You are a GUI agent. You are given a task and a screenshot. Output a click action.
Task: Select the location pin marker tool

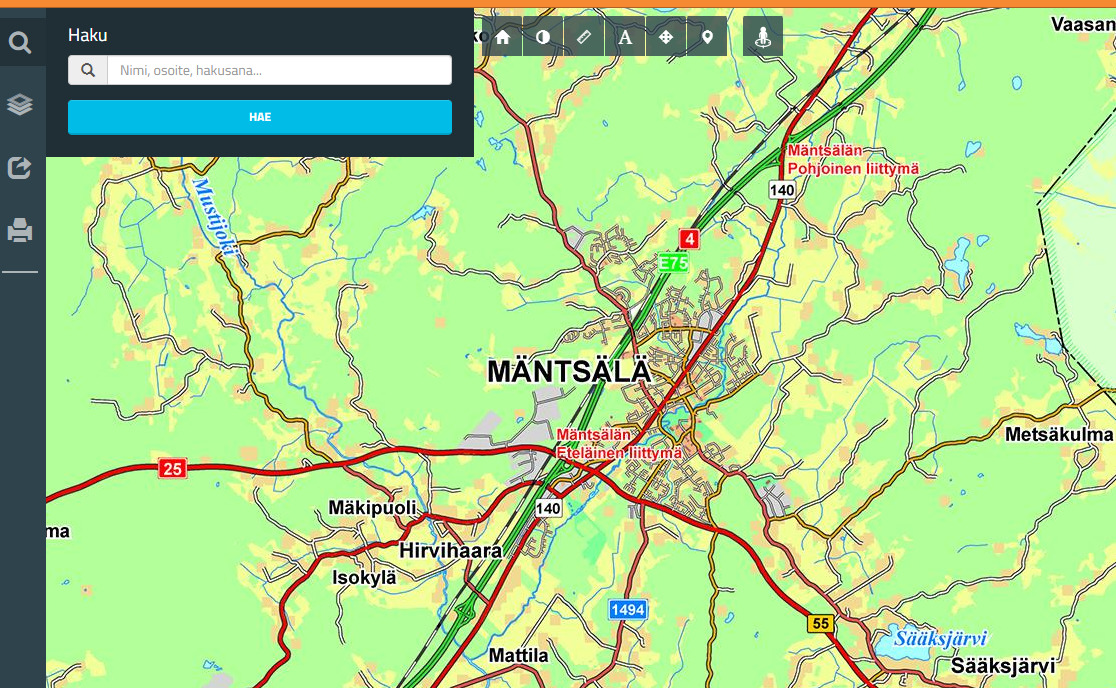tap(708, 37)
